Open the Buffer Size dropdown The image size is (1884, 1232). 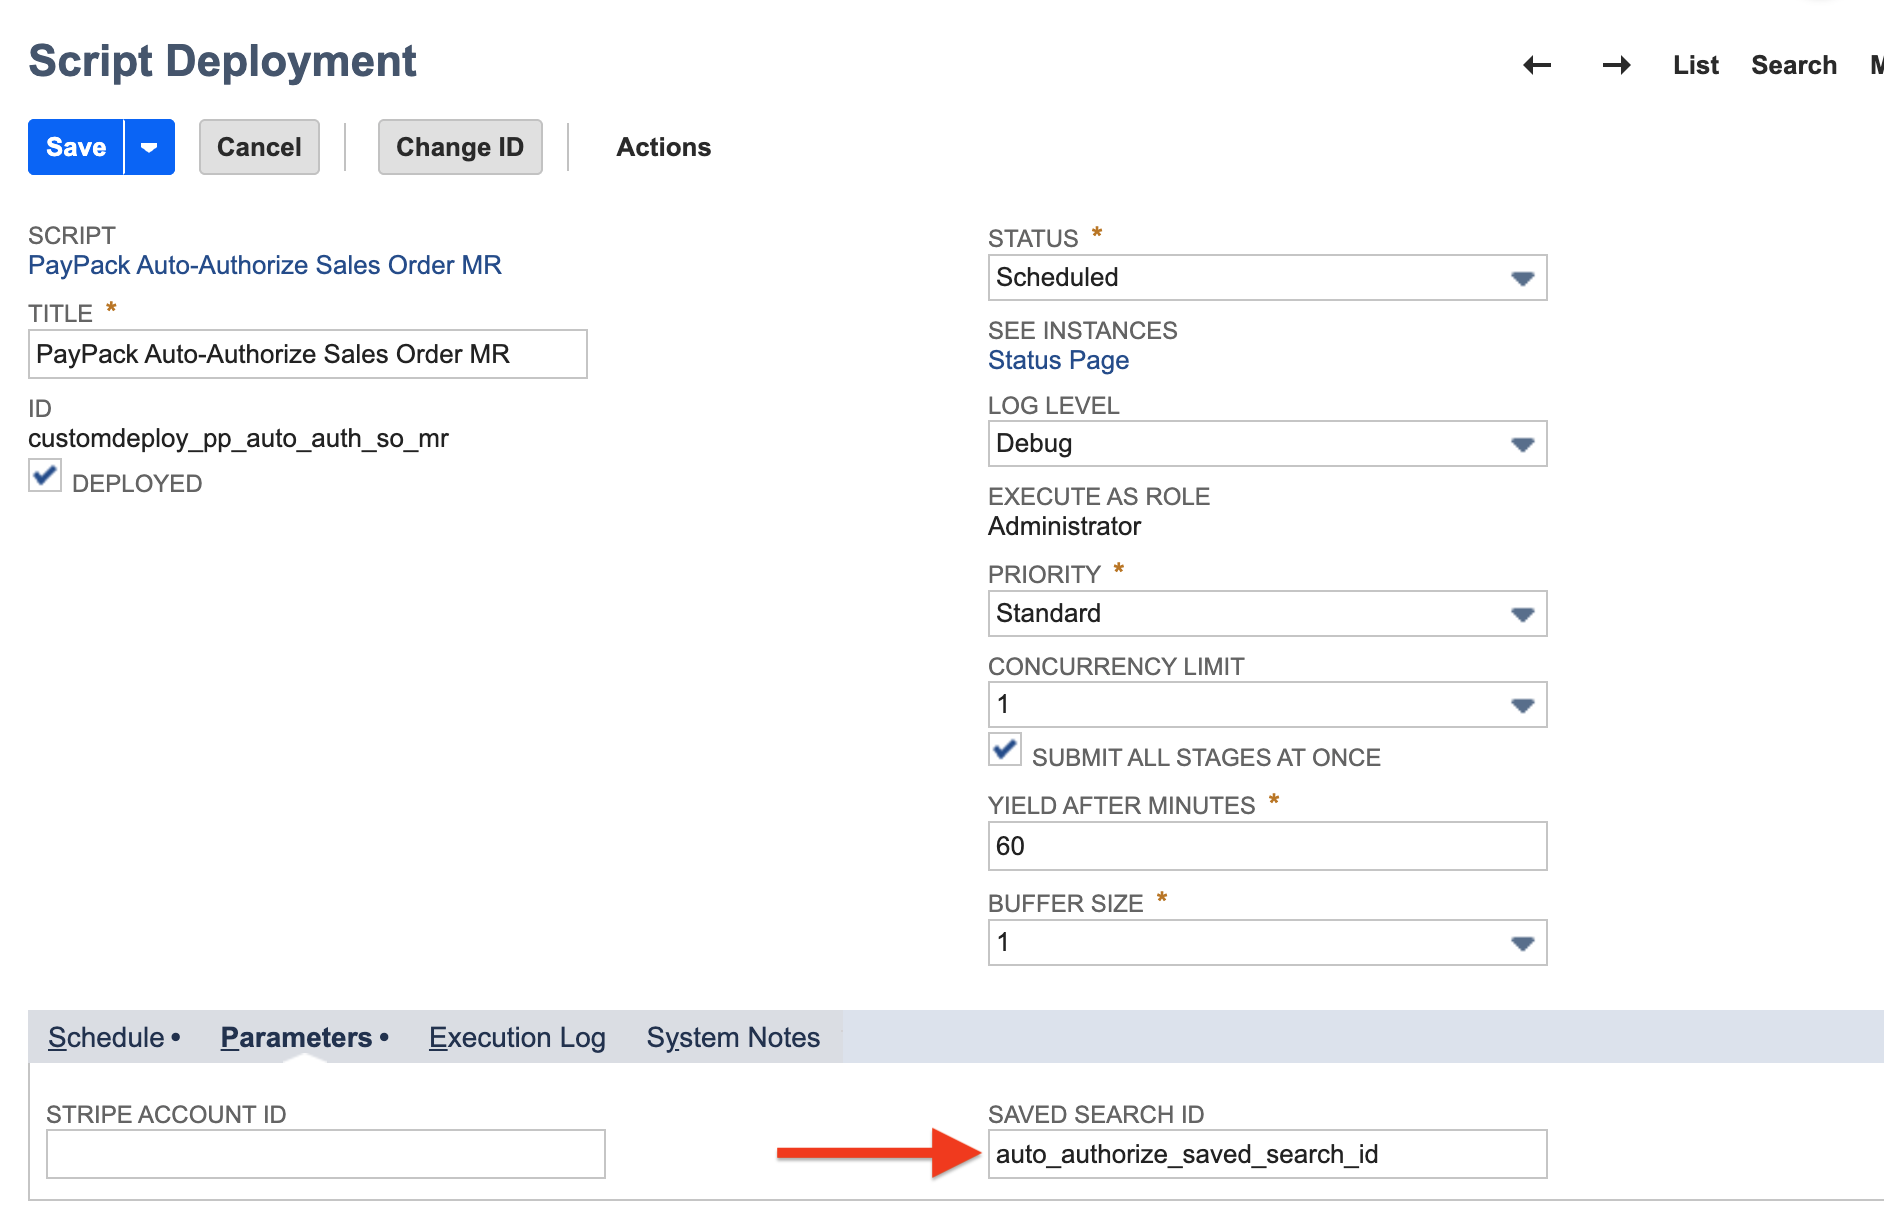(x=1521, y=941)
